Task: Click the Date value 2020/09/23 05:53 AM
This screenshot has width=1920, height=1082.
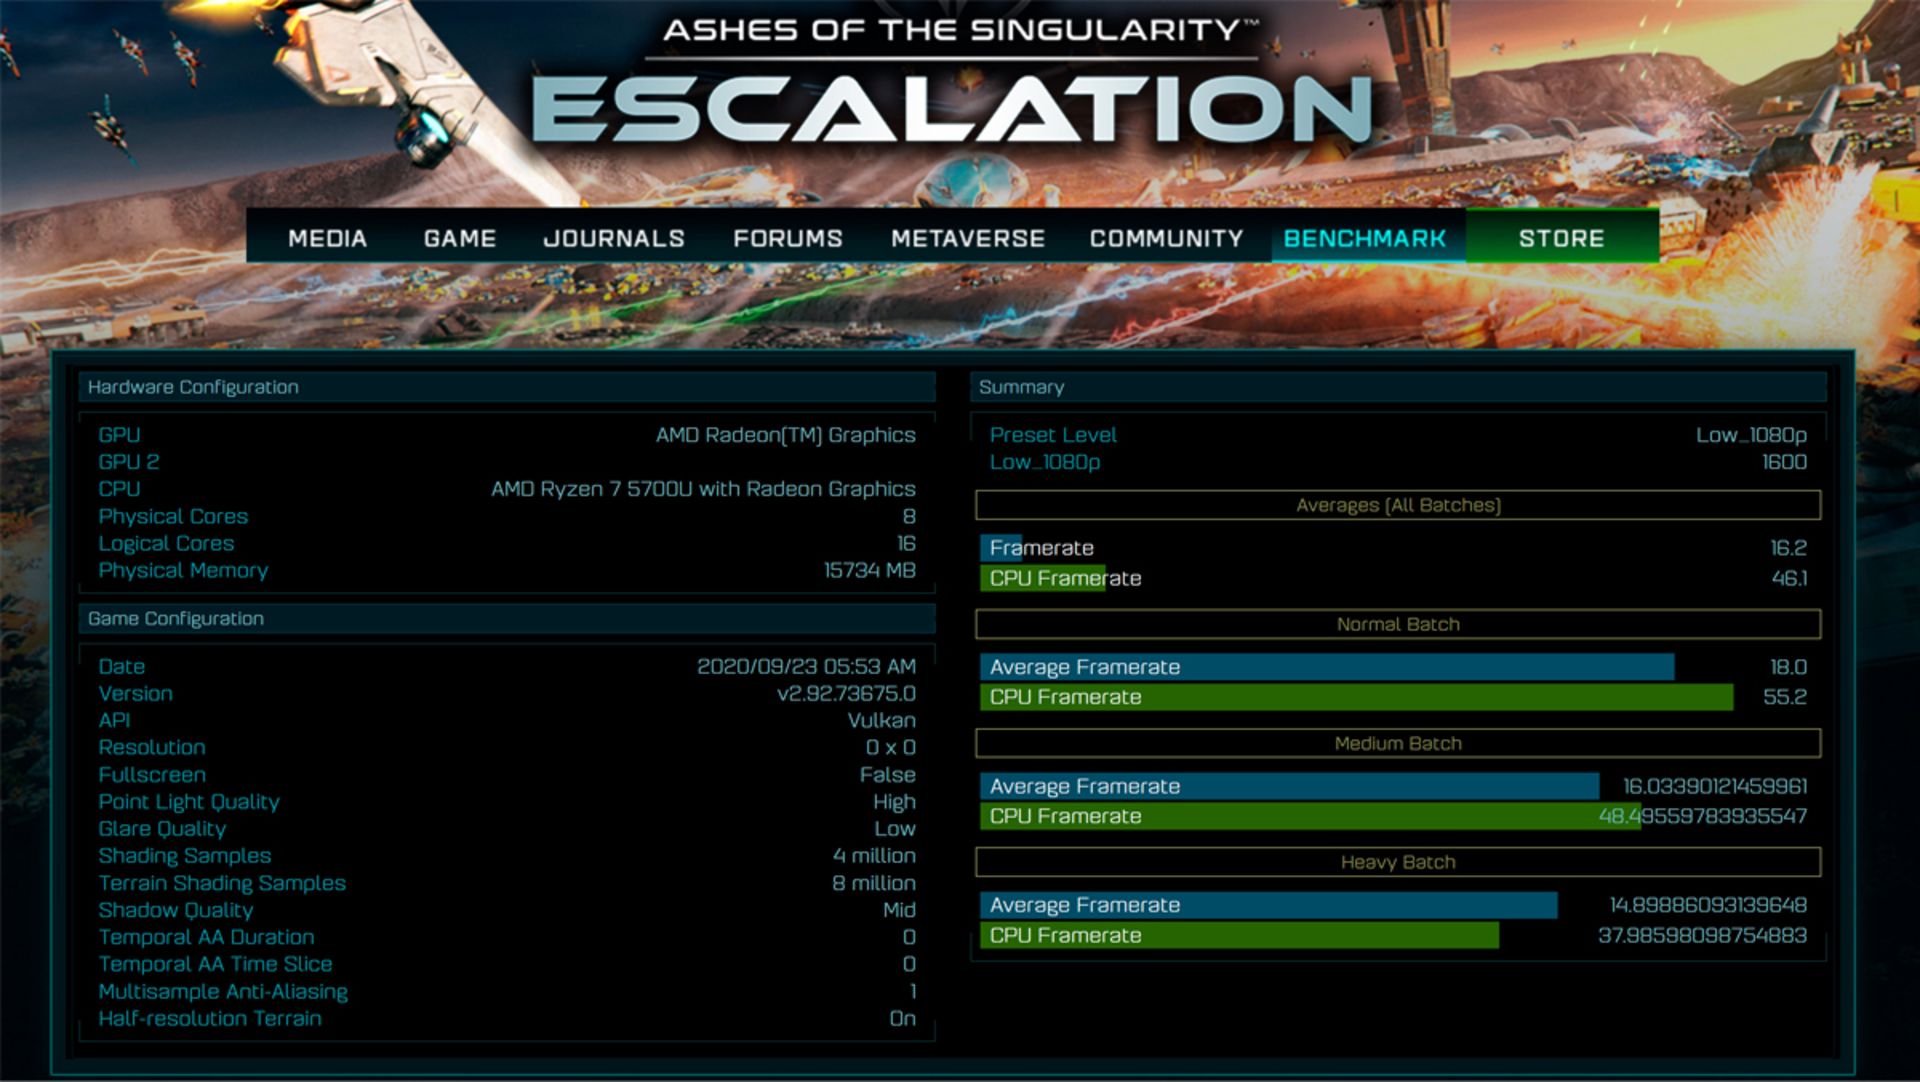Action: [806, 666]
